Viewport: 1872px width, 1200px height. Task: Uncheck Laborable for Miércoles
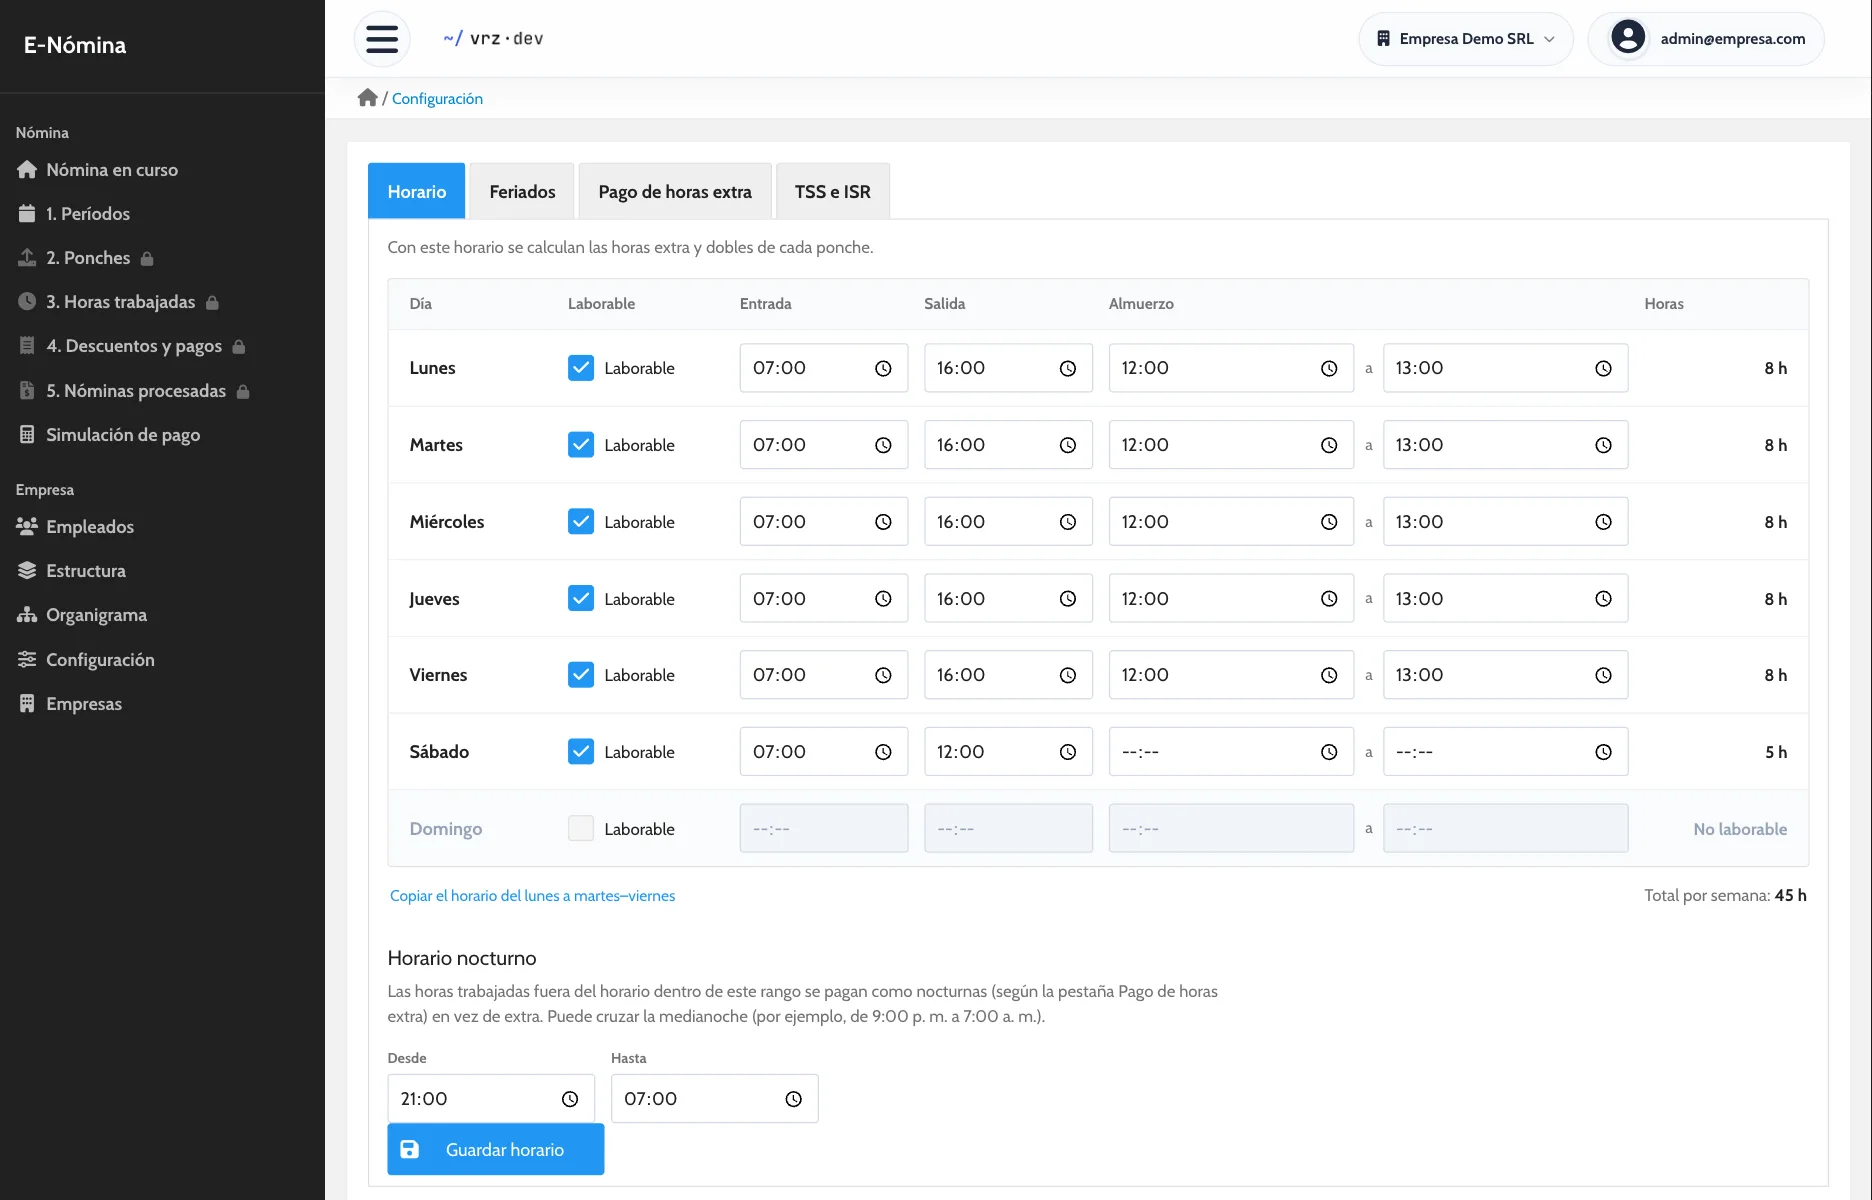coord(581,522)
